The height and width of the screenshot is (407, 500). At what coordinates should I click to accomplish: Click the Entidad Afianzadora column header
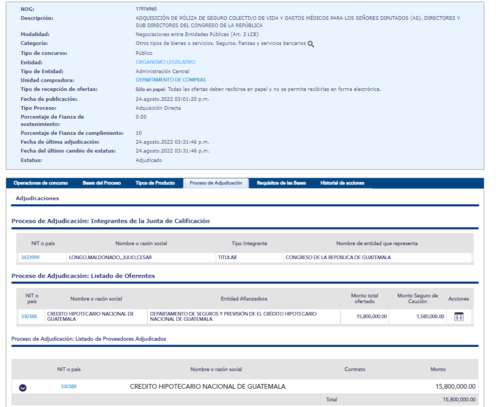click(244, 299)
